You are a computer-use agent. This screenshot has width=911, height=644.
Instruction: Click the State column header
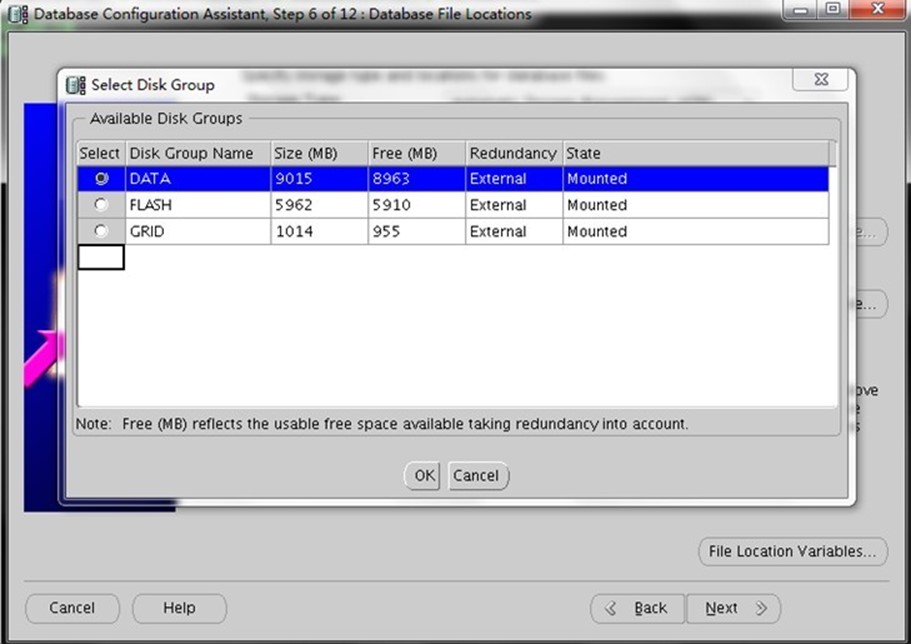point(696,153)
